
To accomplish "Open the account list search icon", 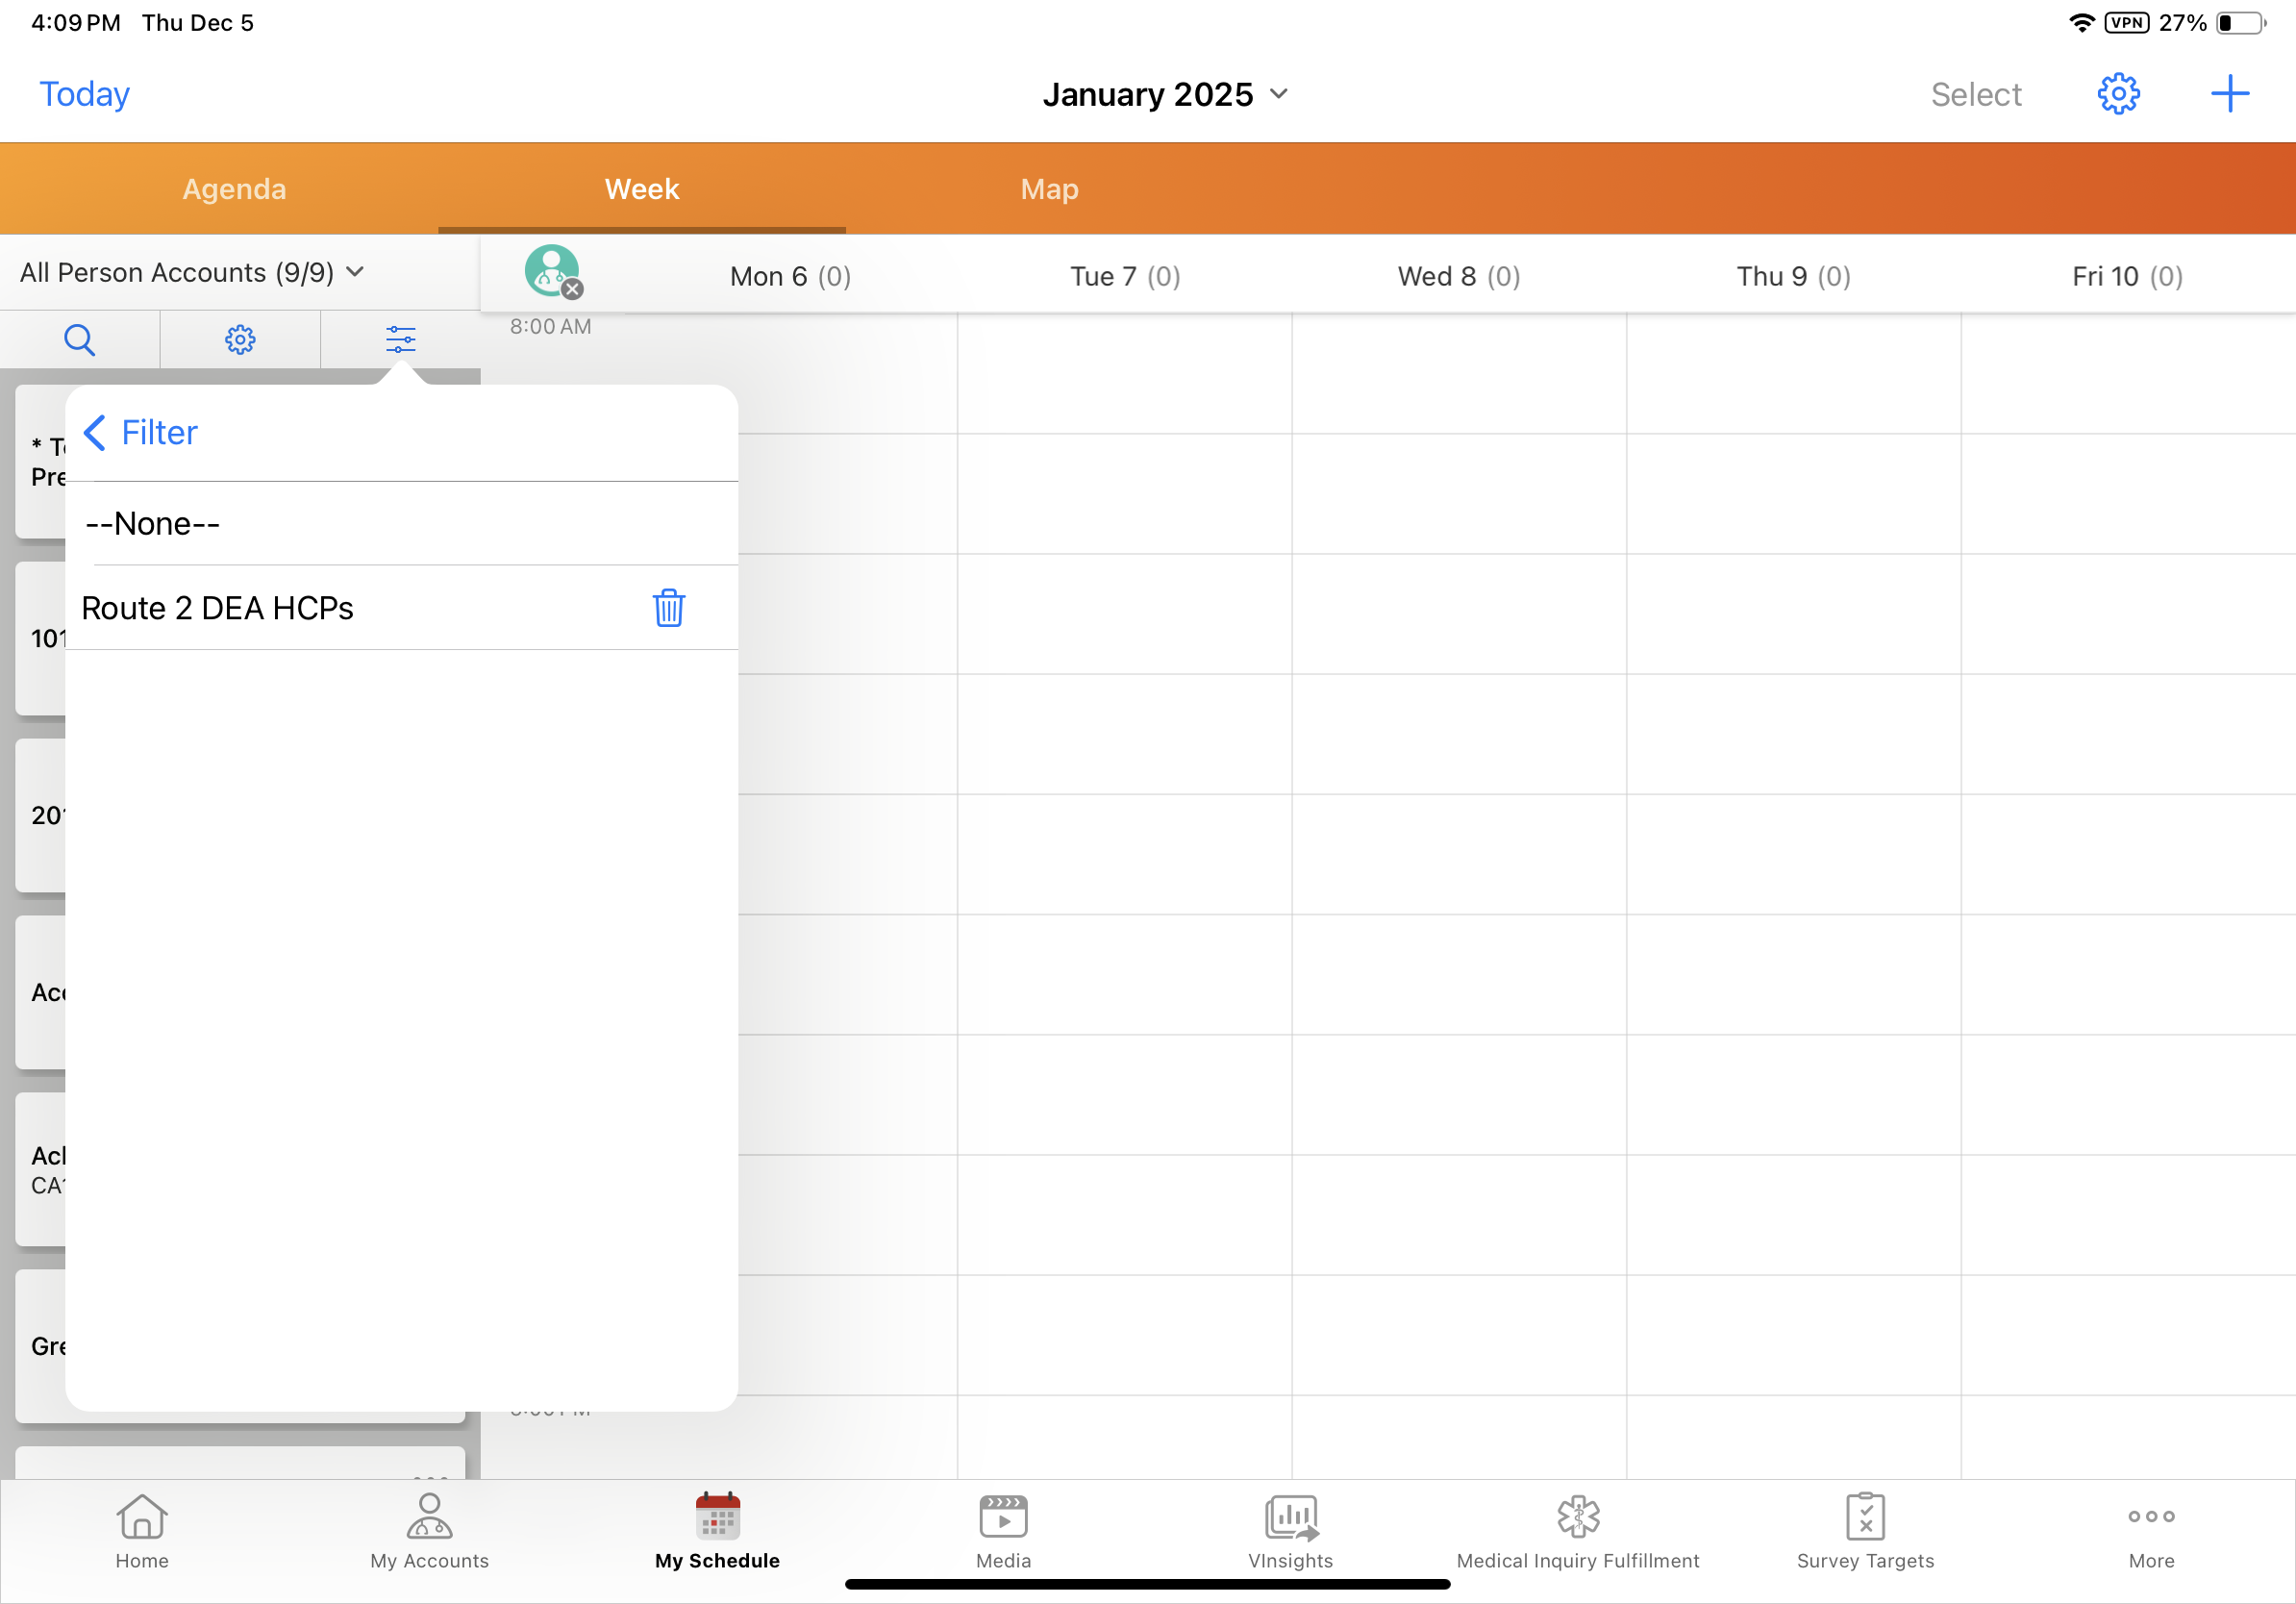I will pos(79,340).
